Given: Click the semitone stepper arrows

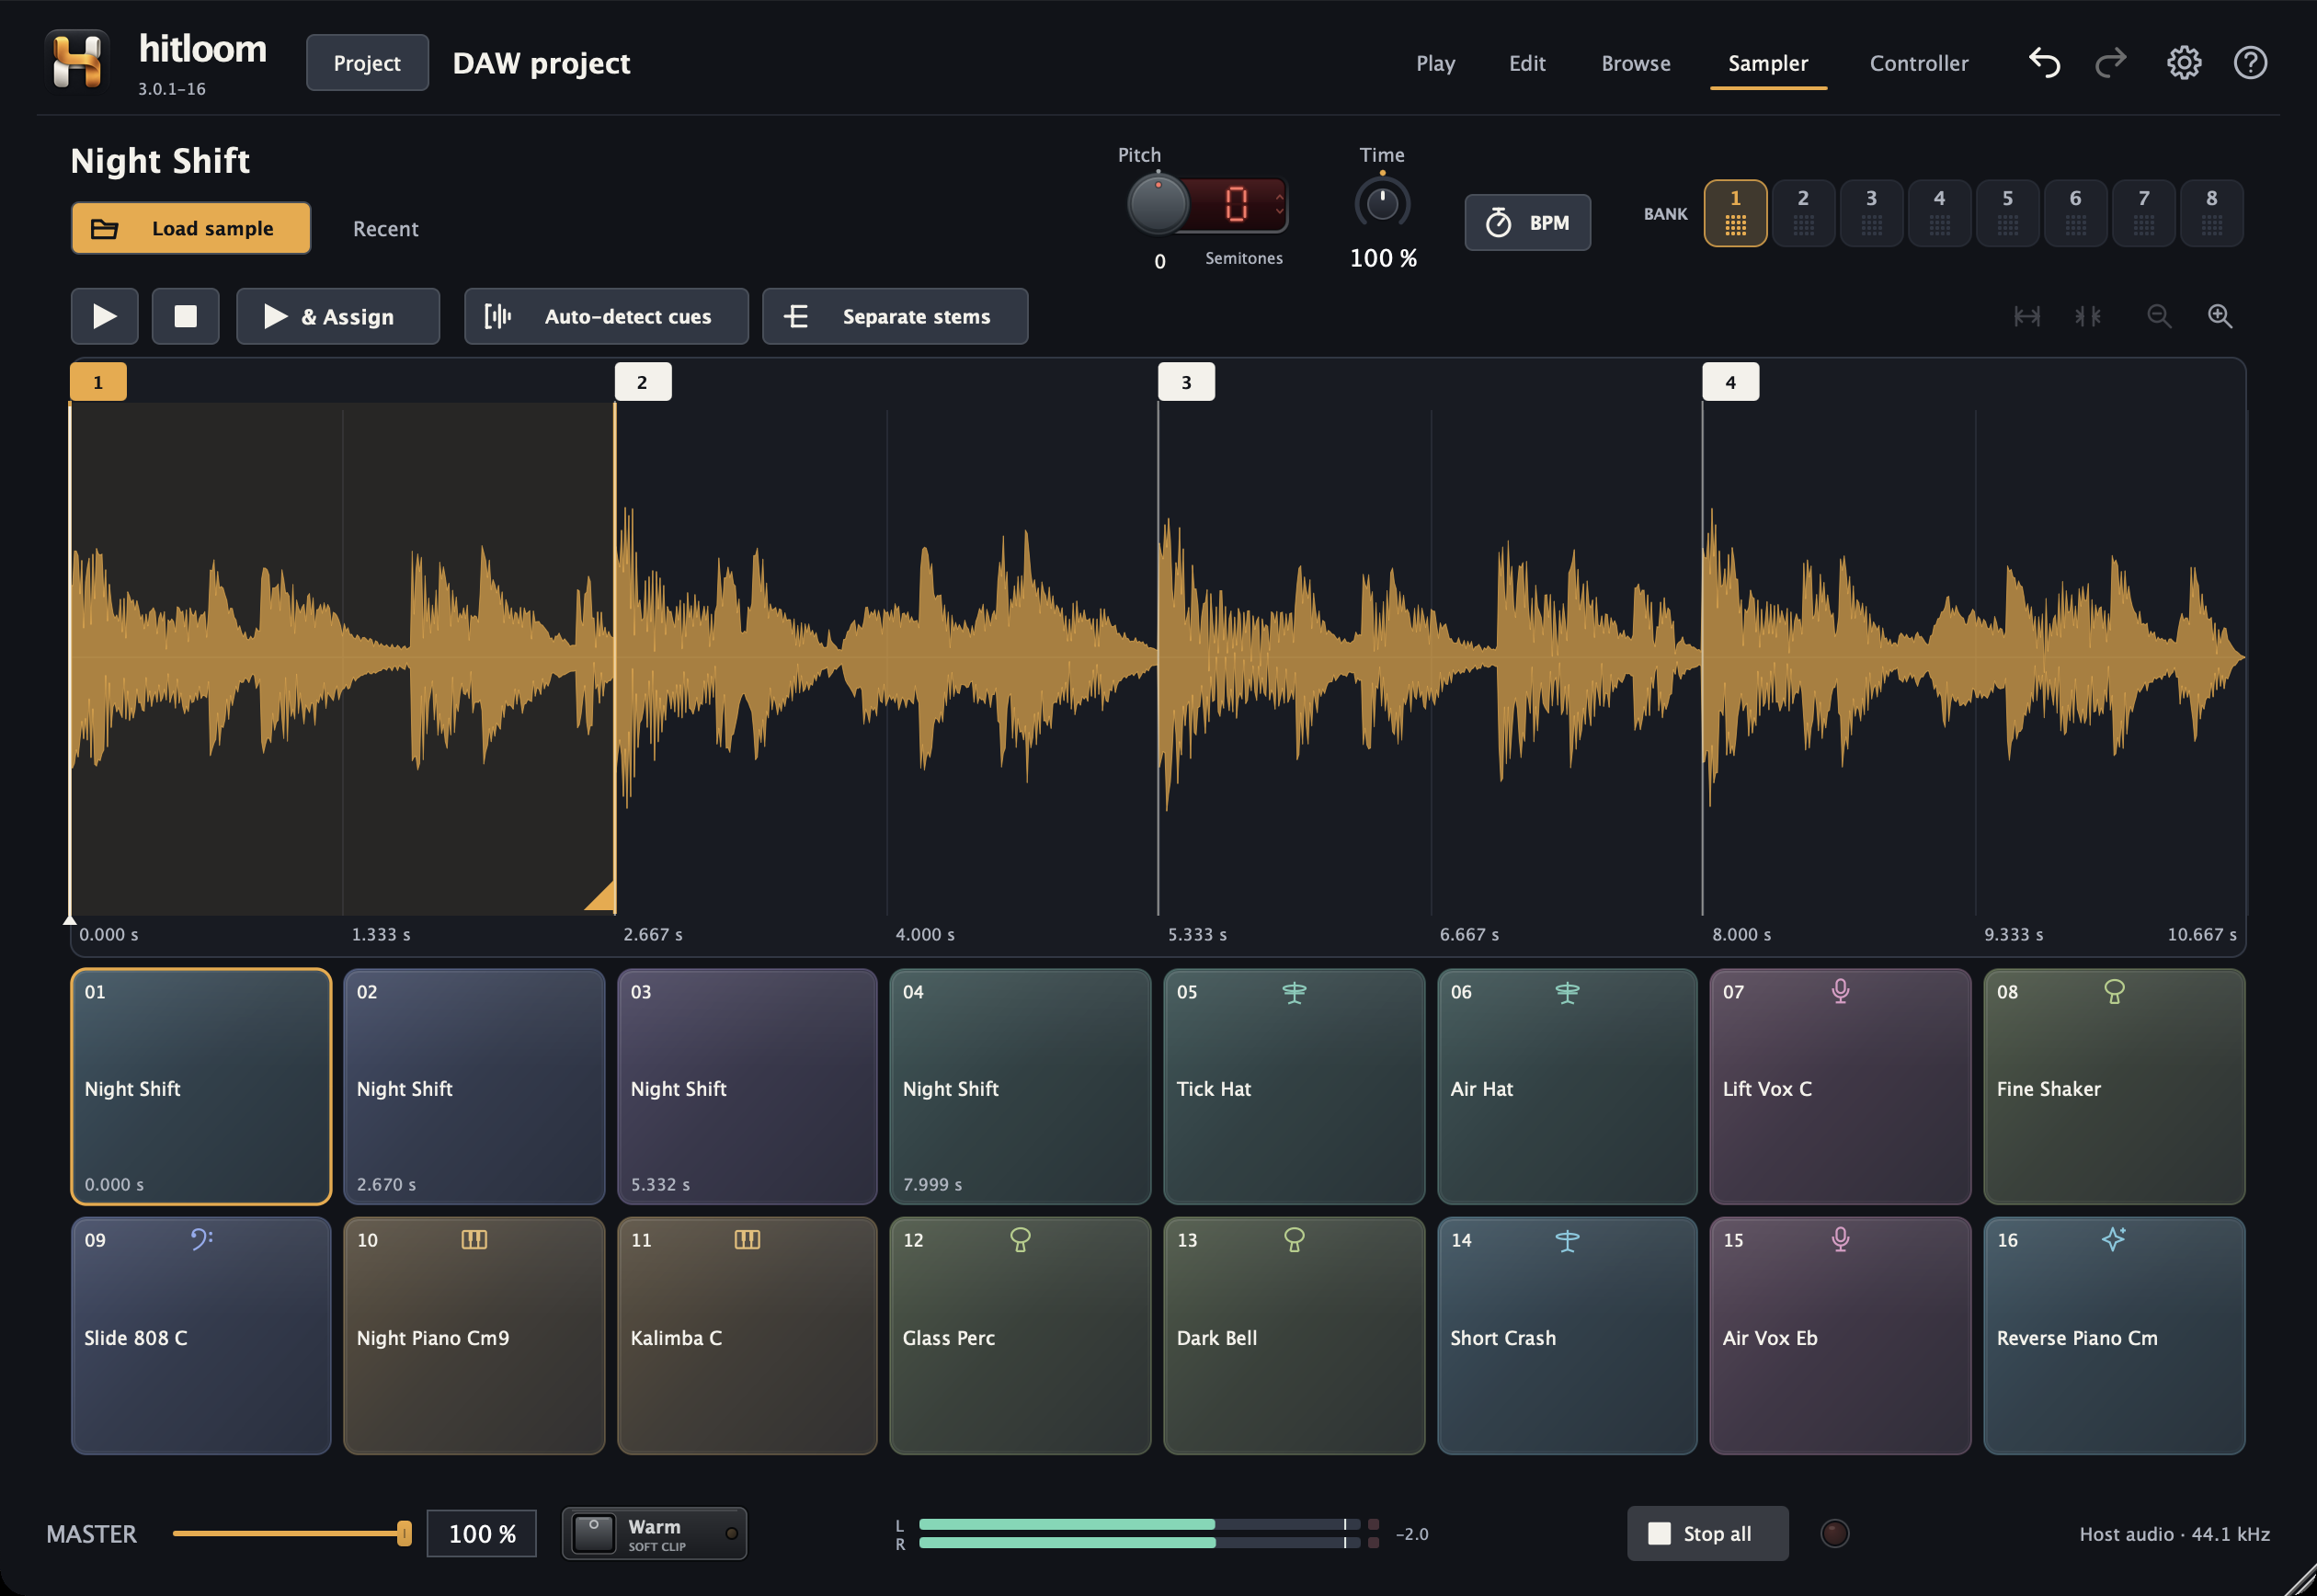Looking at the screenshot, I should click(x=1279, y=204).
